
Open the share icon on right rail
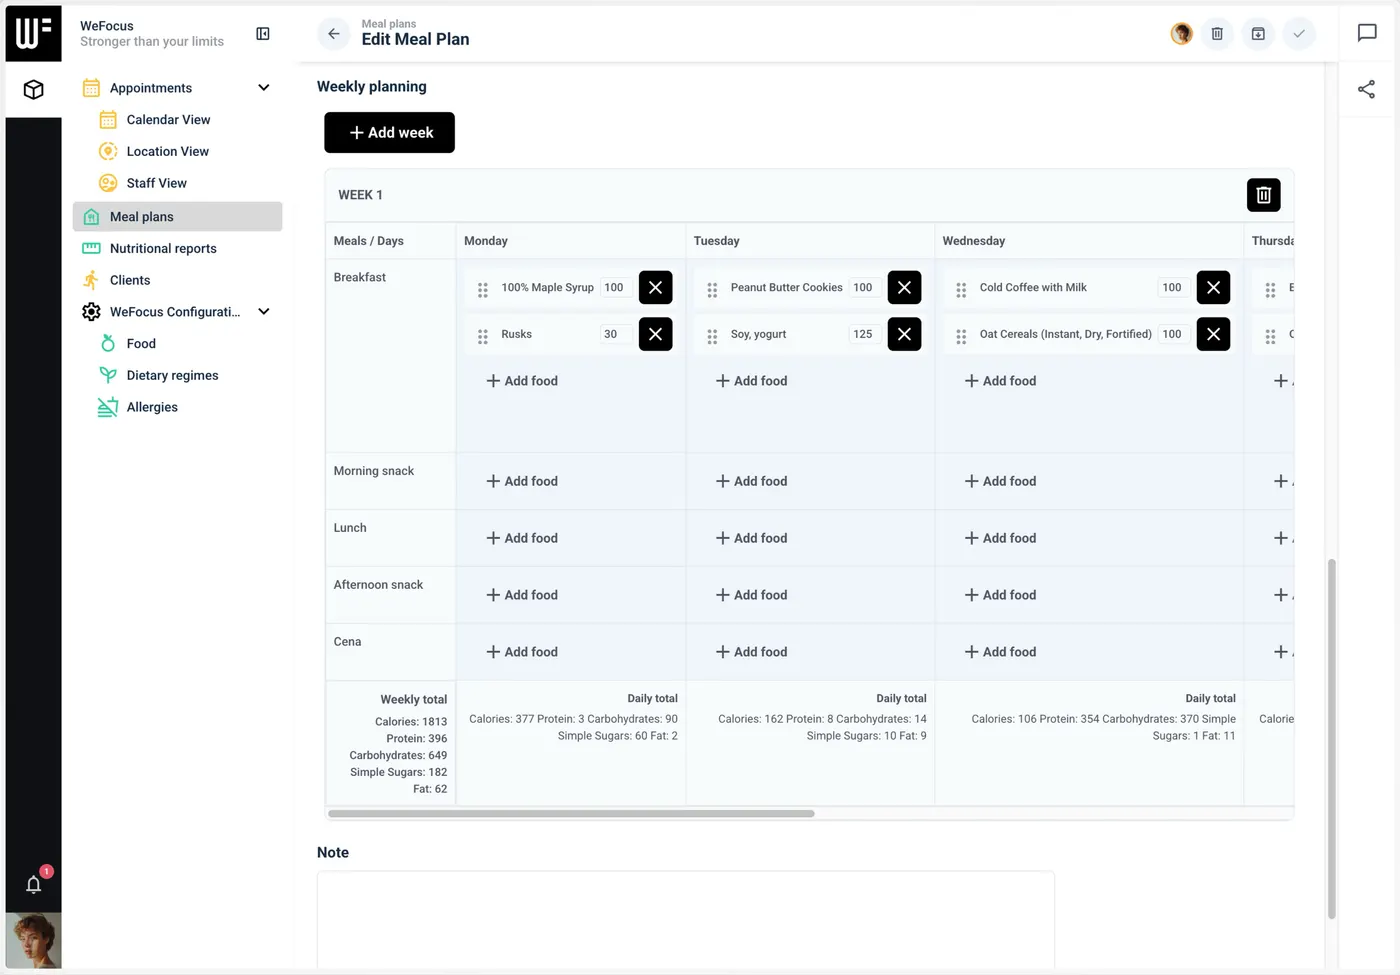click(x=1367, y=90)
